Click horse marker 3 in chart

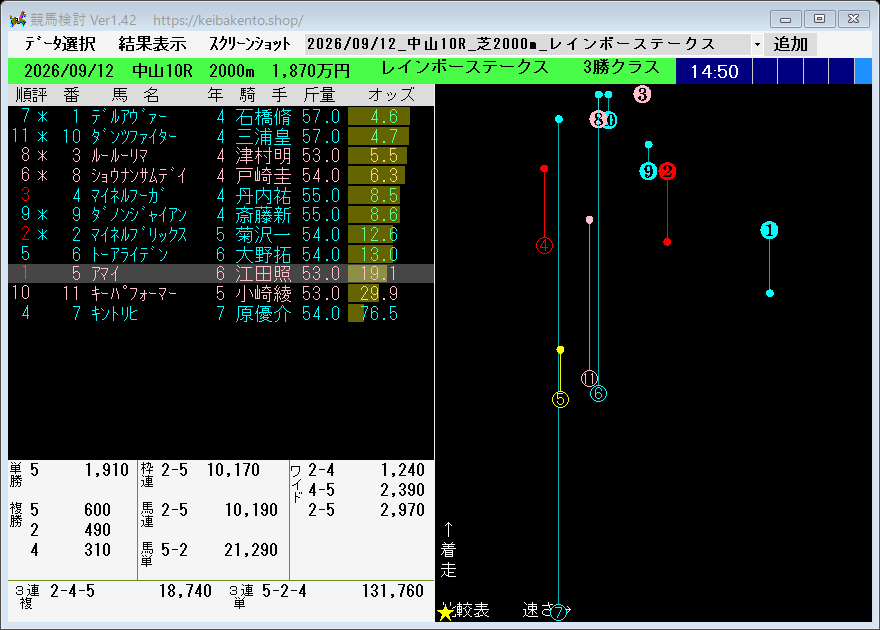(x=642, y=94)
